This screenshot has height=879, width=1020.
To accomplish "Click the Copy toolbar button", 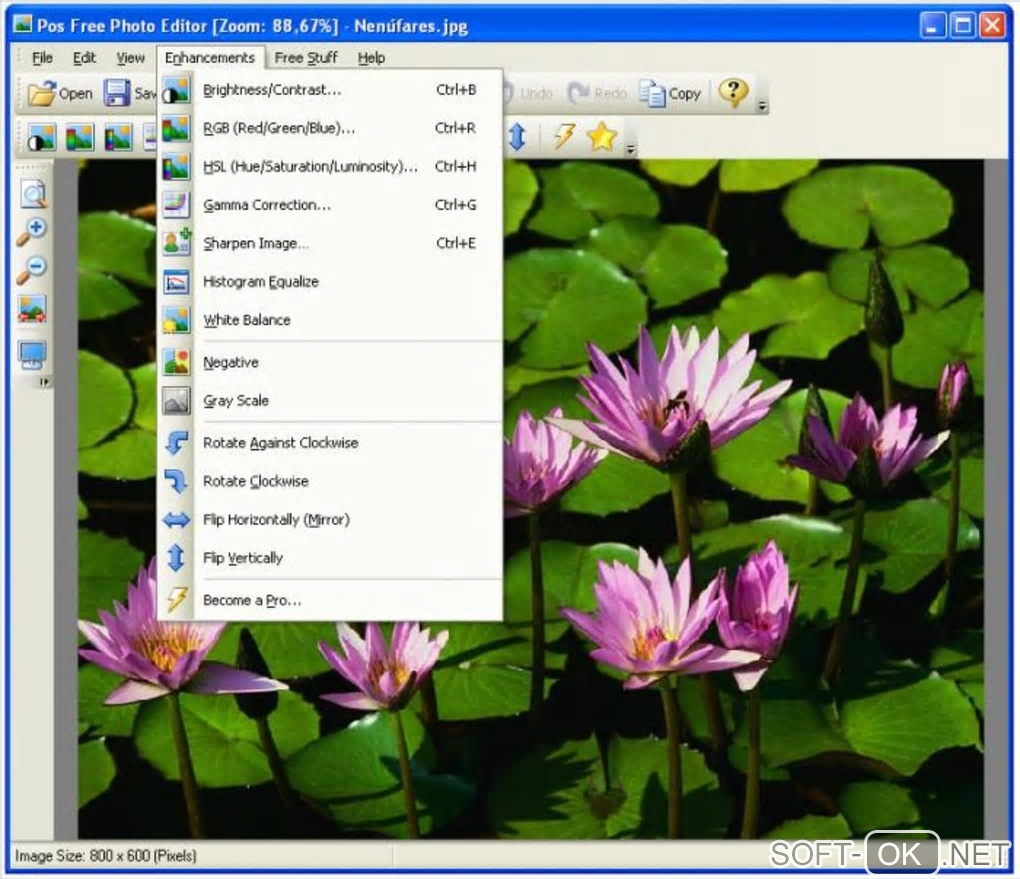I will pyautogui.click(x=669, y=94).
